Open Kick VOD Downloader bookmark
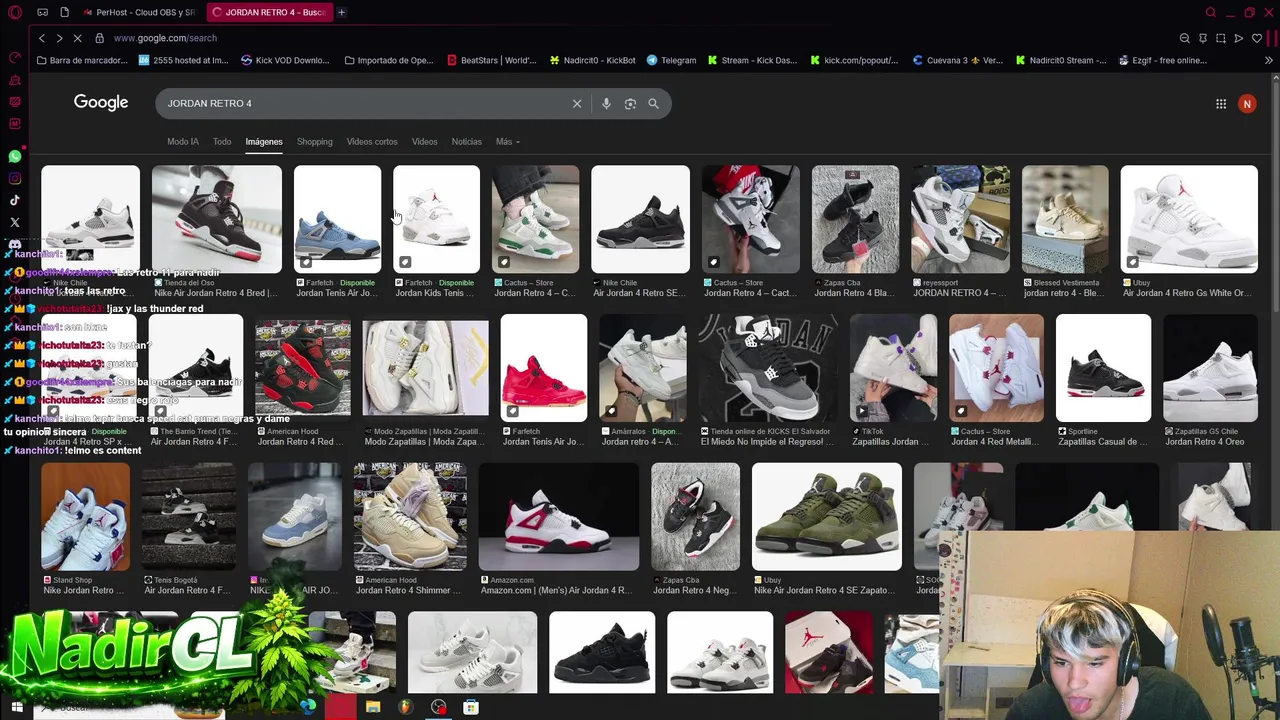Image resolution: width=1280 pixels, height=720 pixels. (285, 60)
